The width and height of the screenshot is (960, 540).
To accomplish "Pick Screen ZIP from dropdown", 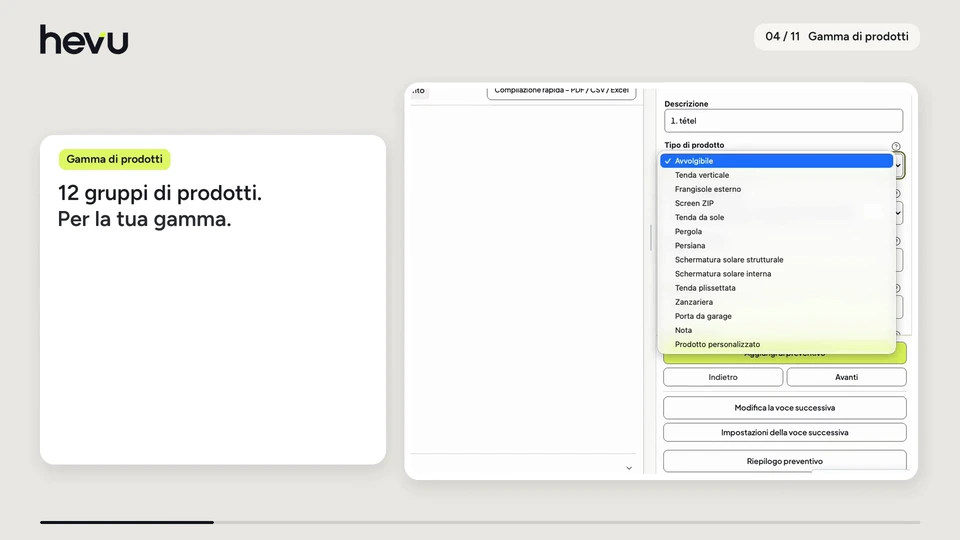I will pyautogui.click(x=776, y=203).
